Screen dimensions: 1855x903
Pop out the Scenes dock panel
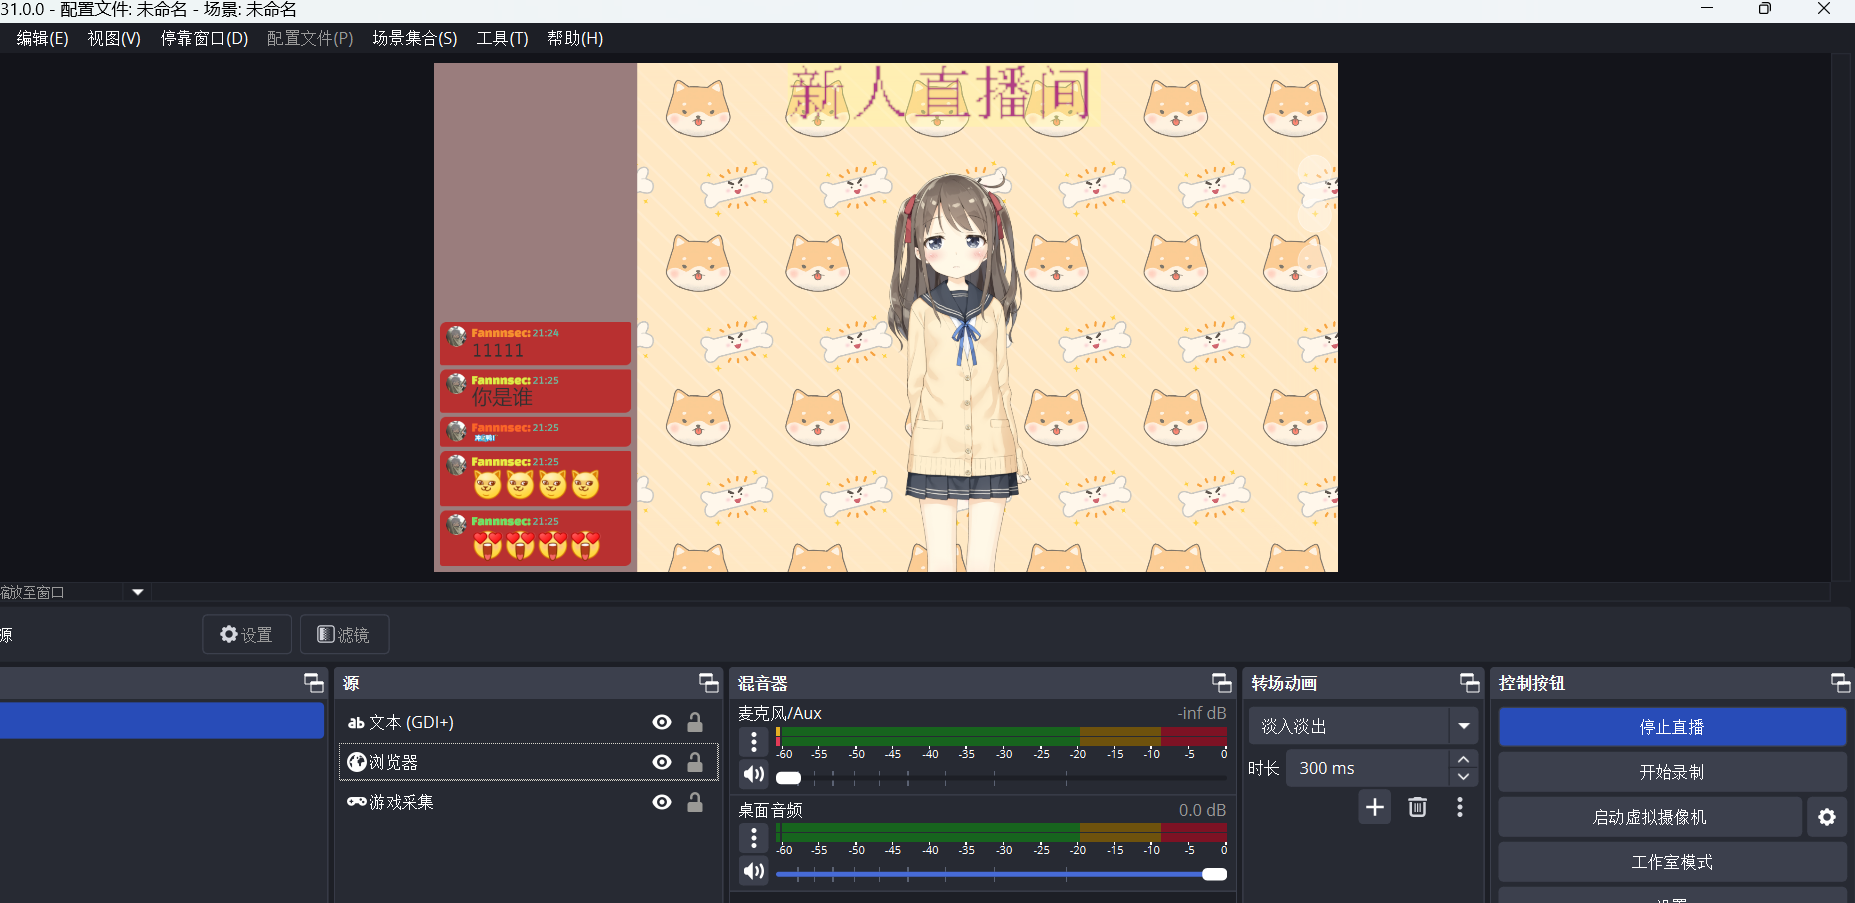[314, 683]
